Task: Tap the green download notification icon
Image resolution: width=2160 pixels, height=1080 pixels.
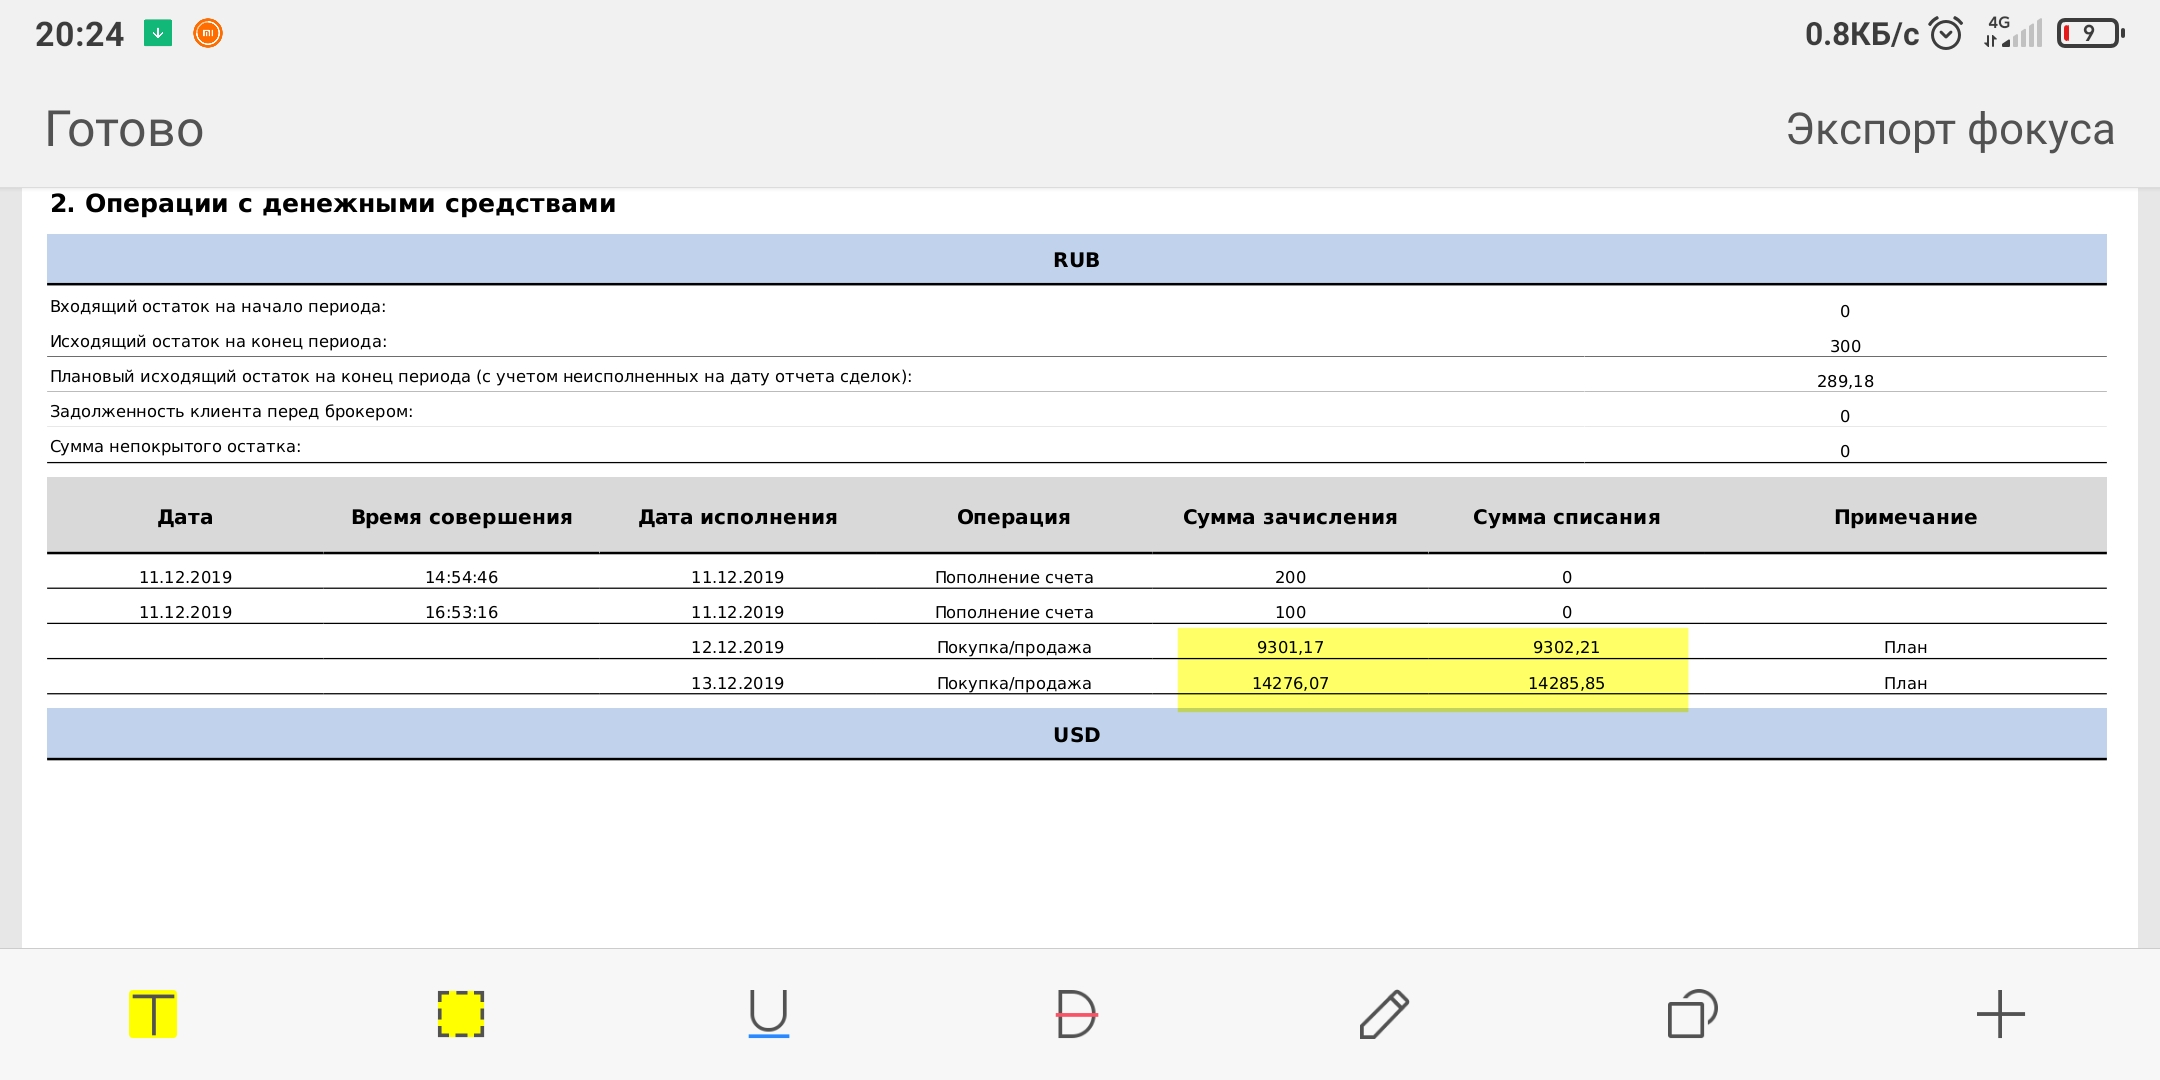Action: (x=158, y=33)
